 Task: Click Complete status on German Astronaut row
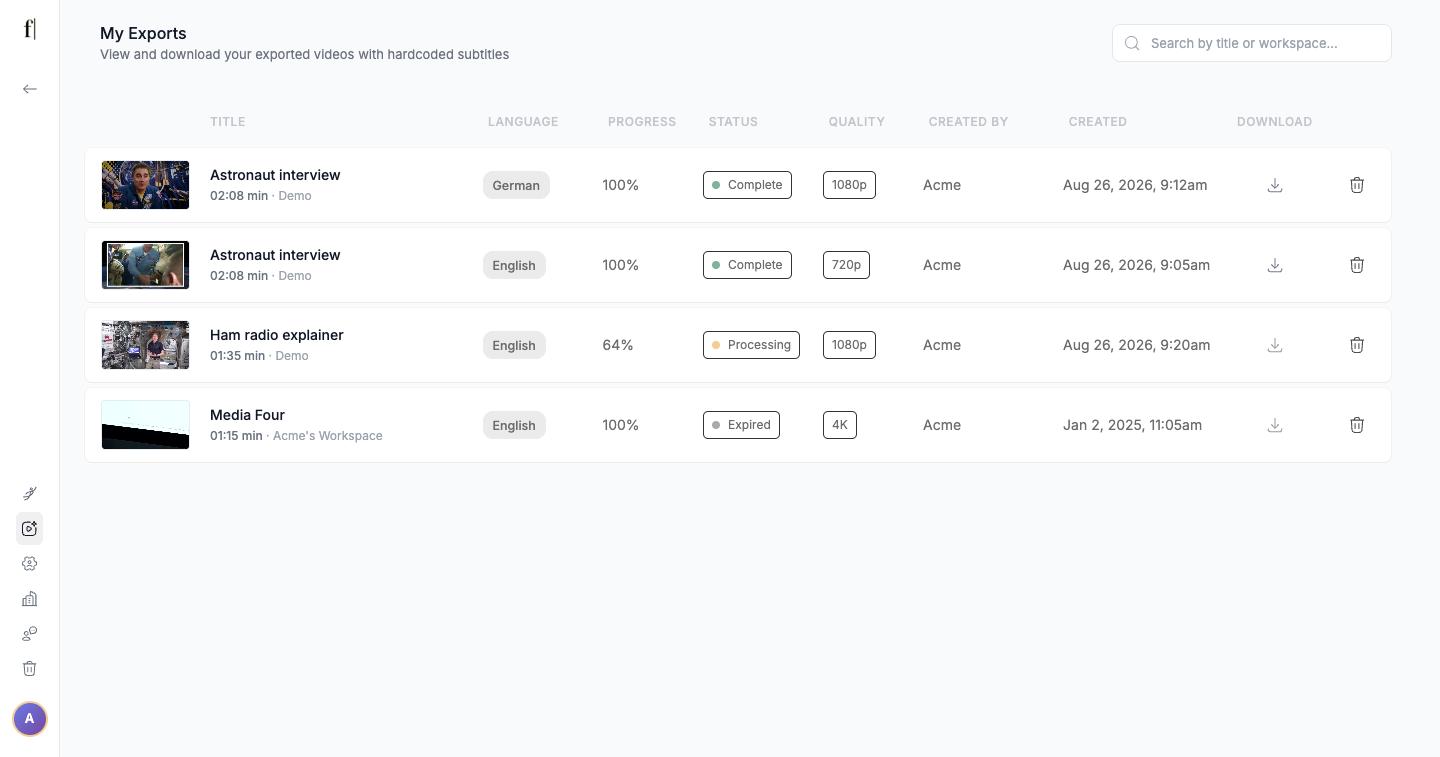[747, 185]
